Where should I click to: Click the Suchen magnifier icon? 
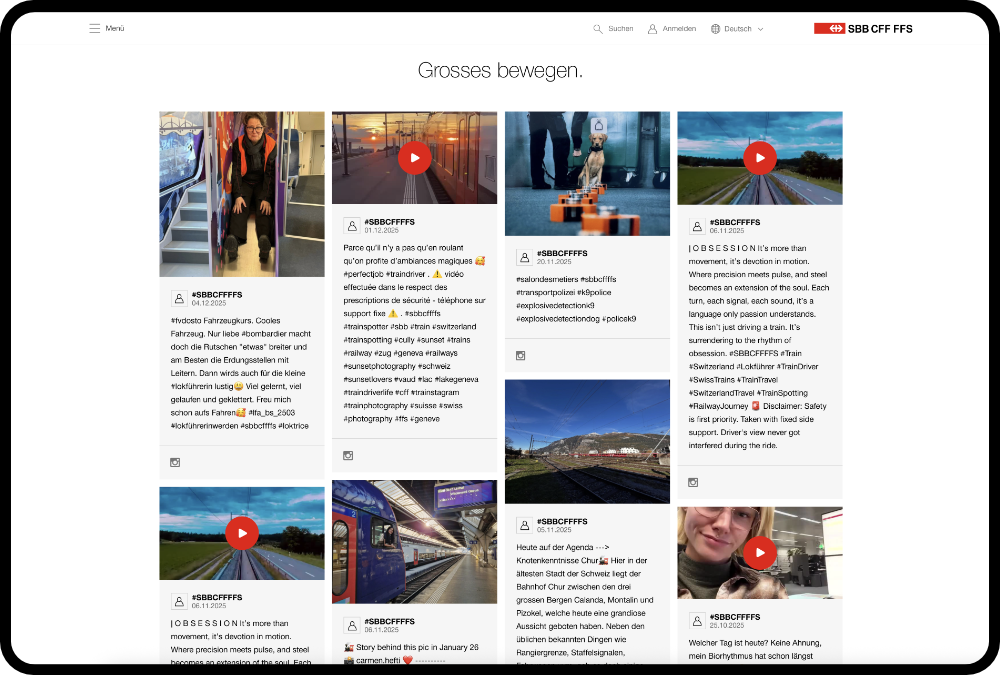[598, 29]
